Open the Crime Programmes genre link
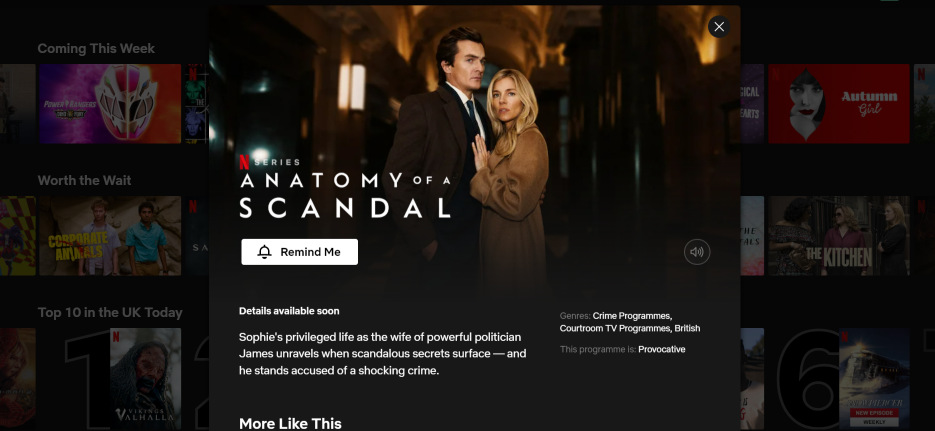 click(632, 316)
